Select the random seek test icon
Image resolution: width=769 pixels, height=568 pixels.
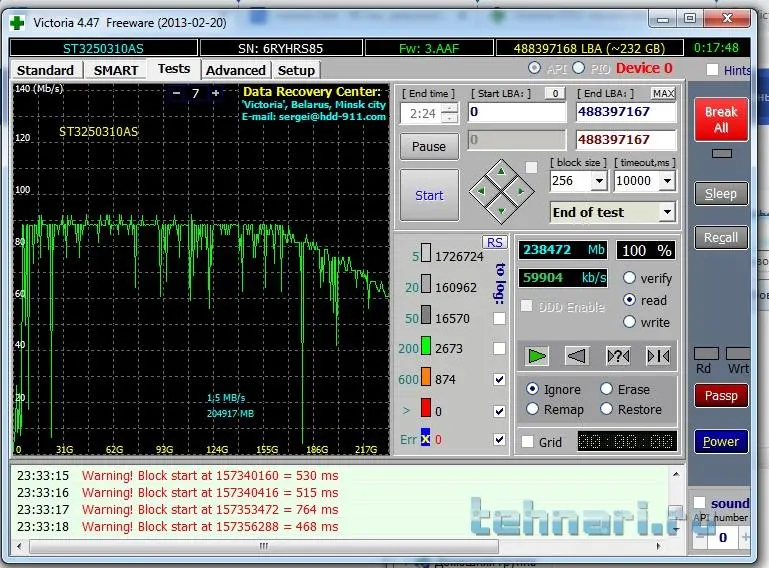coord(618,355)
